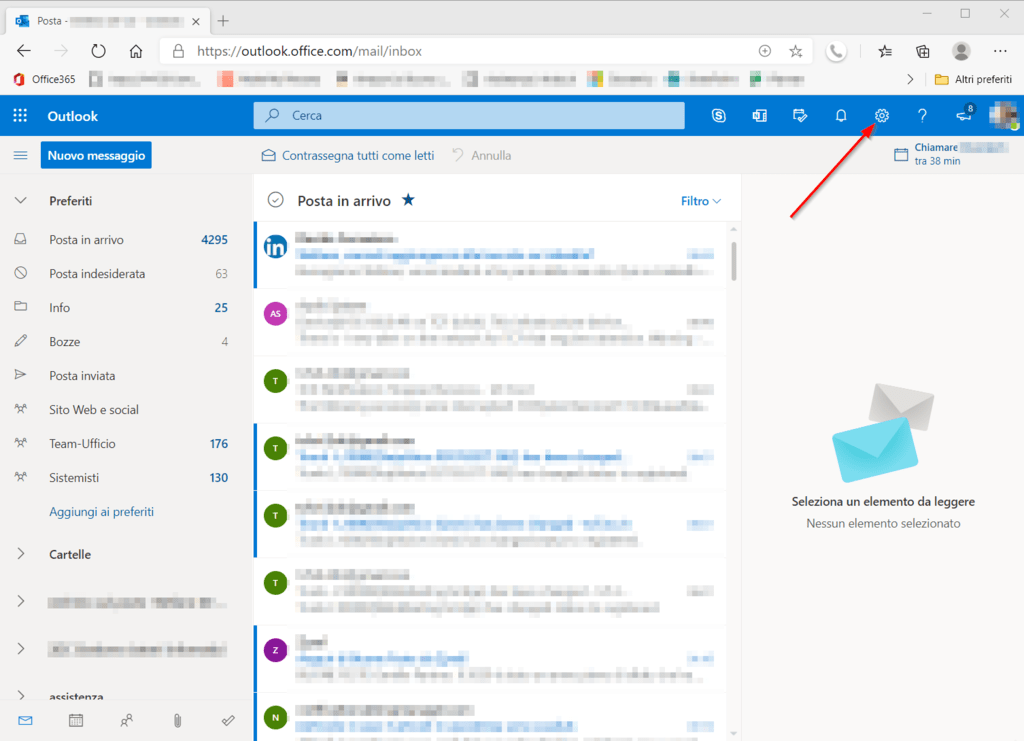Open the Help question mark
Viewport: 1024px width, 741px height.
[922, 116]
